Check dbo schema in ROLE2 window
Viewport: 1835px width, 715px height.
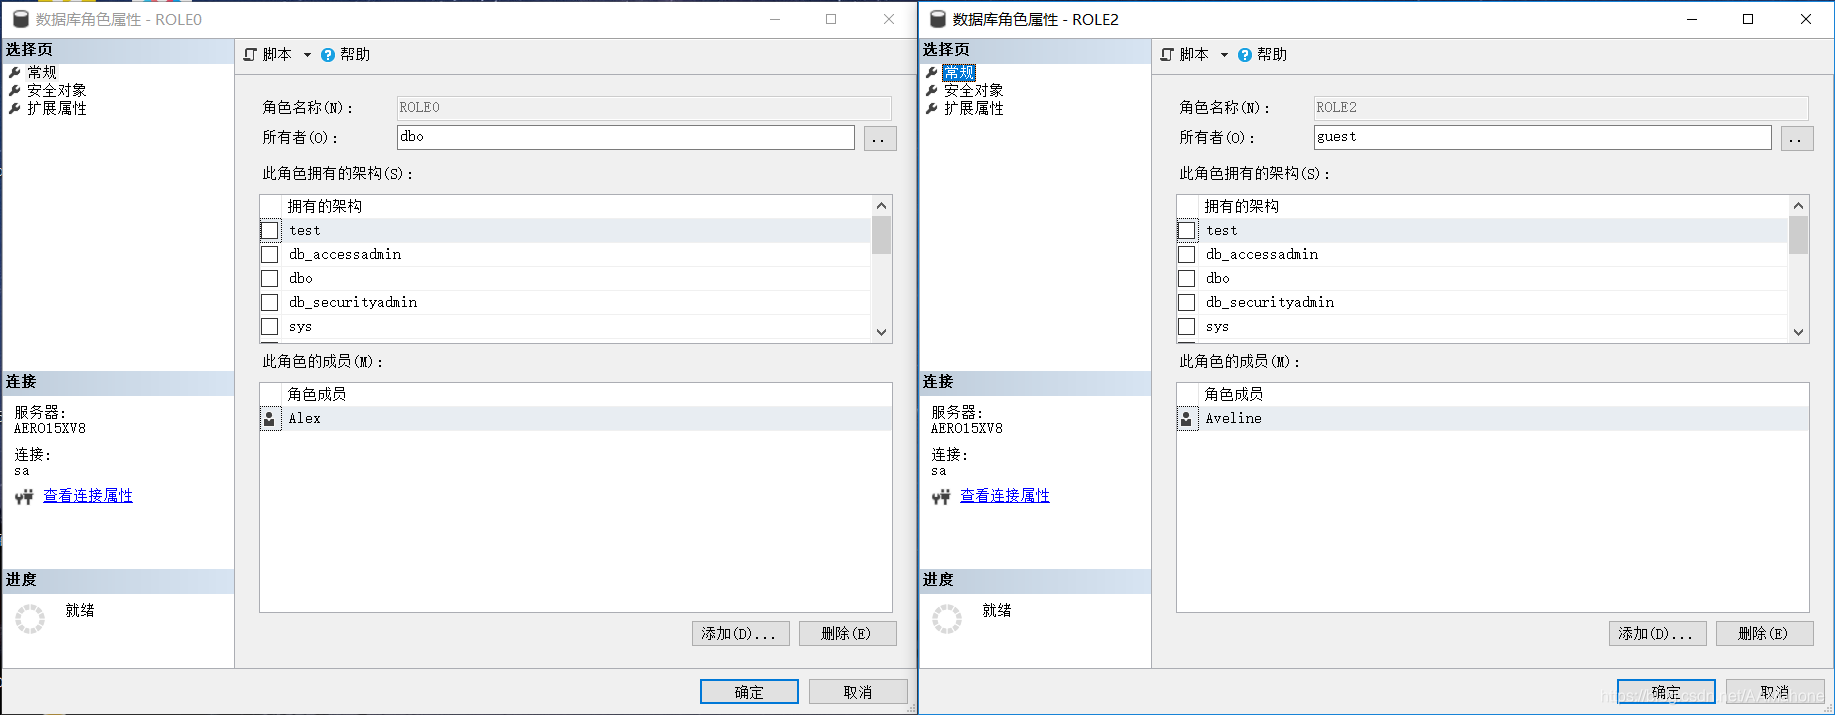tap(1187, 279)
